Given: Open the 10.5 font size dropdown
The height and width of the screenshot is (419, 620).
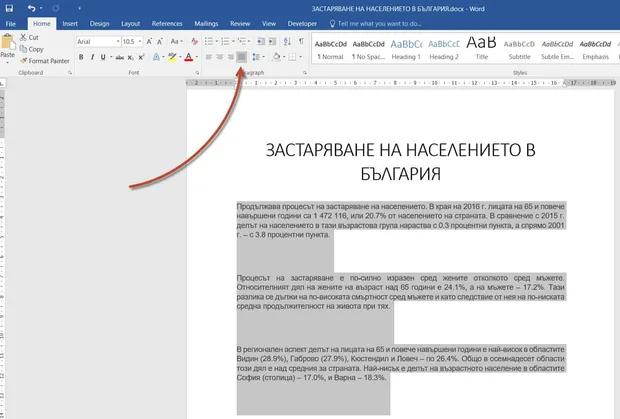Looking at the screenshot, I should click(x=140, y=41).
